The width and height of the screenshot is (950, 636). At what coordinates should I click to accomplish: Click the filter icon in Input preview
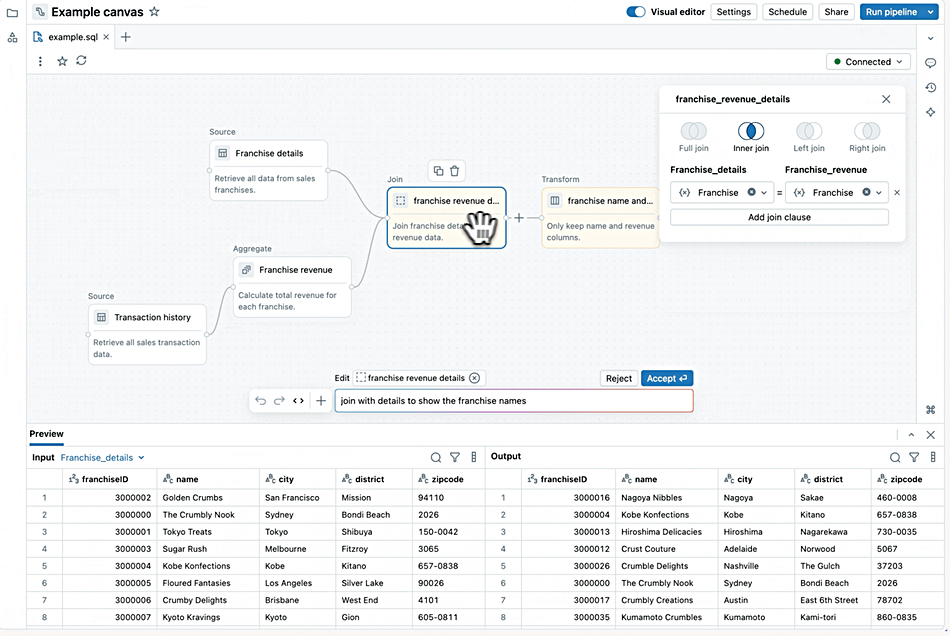[x=455, y=457]
